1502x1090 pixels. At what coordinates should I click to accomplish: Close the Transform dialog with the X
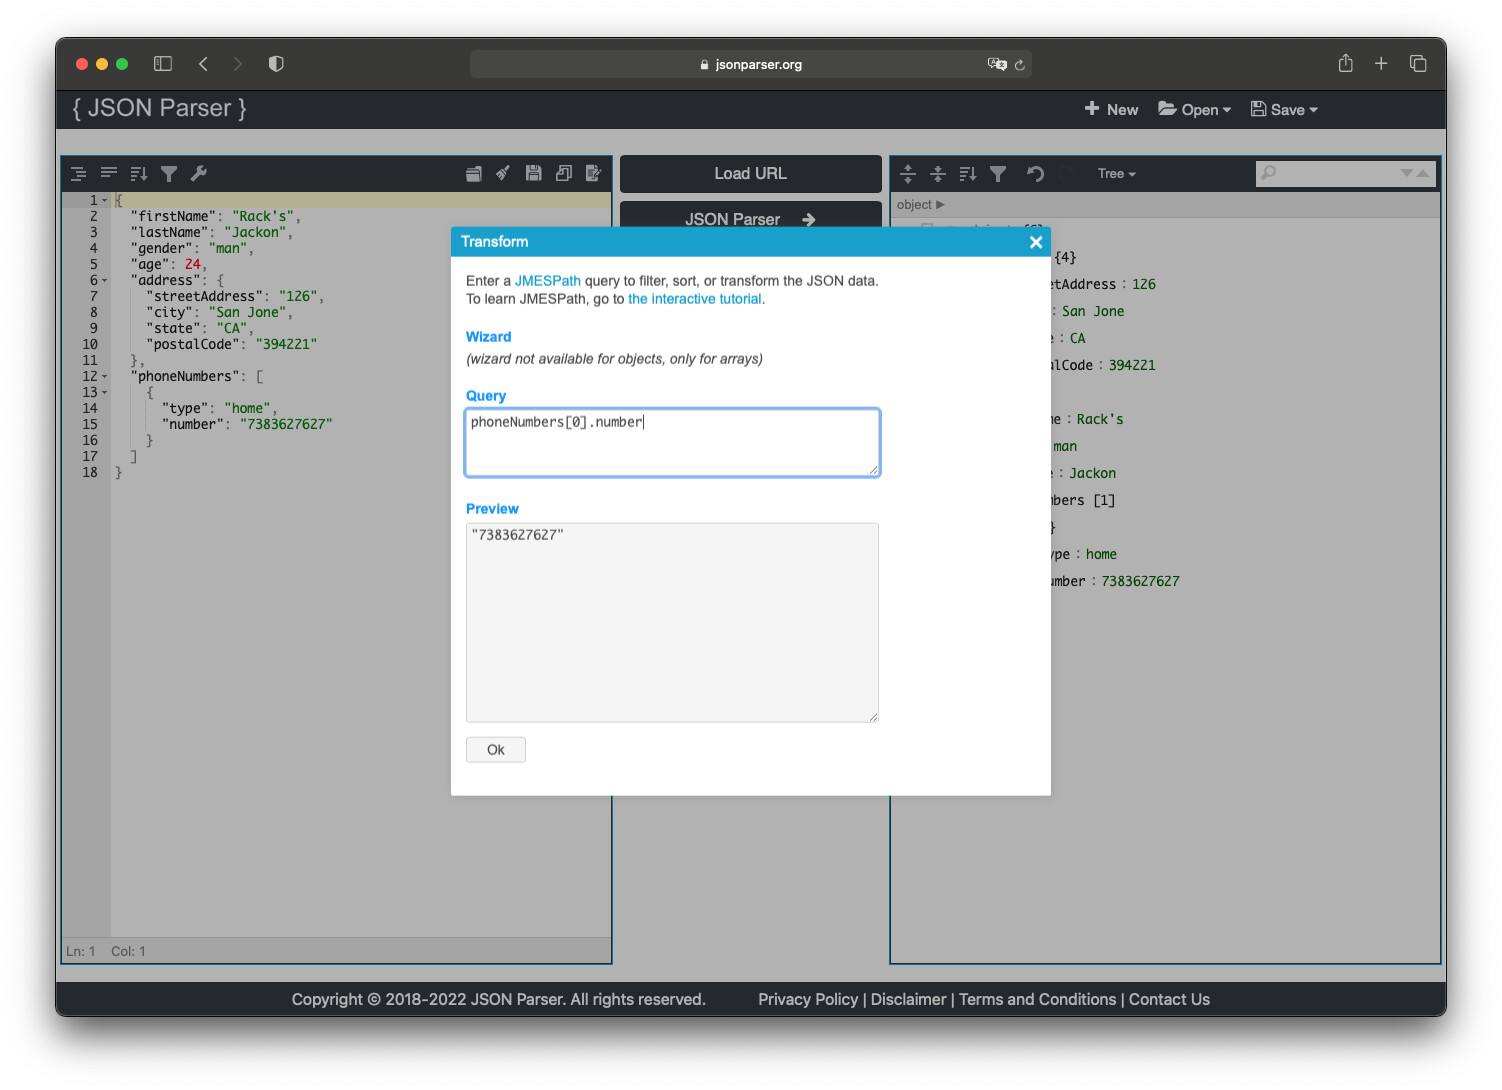pos(1036,242)
